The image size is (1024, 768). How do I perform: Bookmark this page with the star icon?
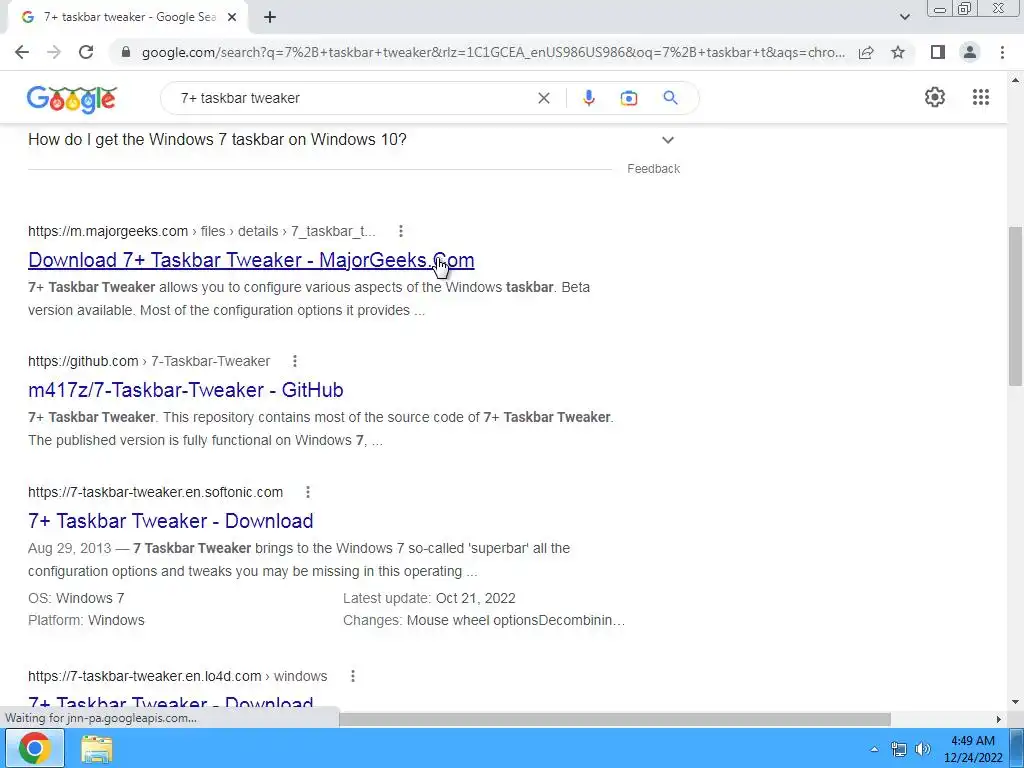898,52
